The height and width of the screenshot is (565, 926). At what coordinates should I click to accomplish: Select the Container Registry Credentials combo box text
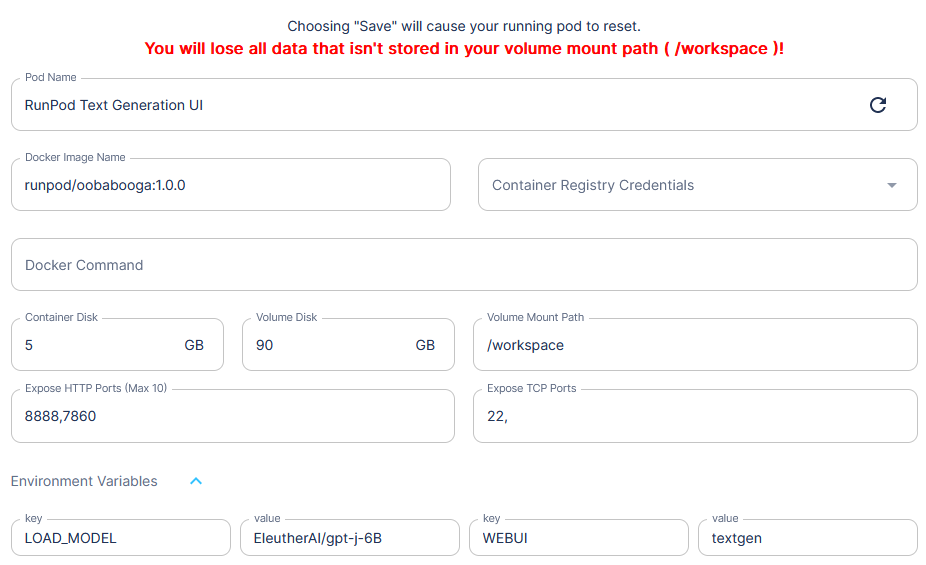(593, 185)
